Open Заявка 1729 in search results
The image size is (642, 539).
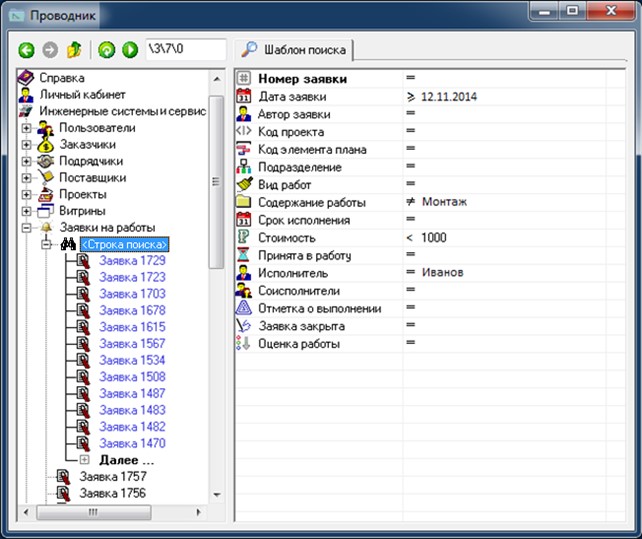click(x=132, y=260)
